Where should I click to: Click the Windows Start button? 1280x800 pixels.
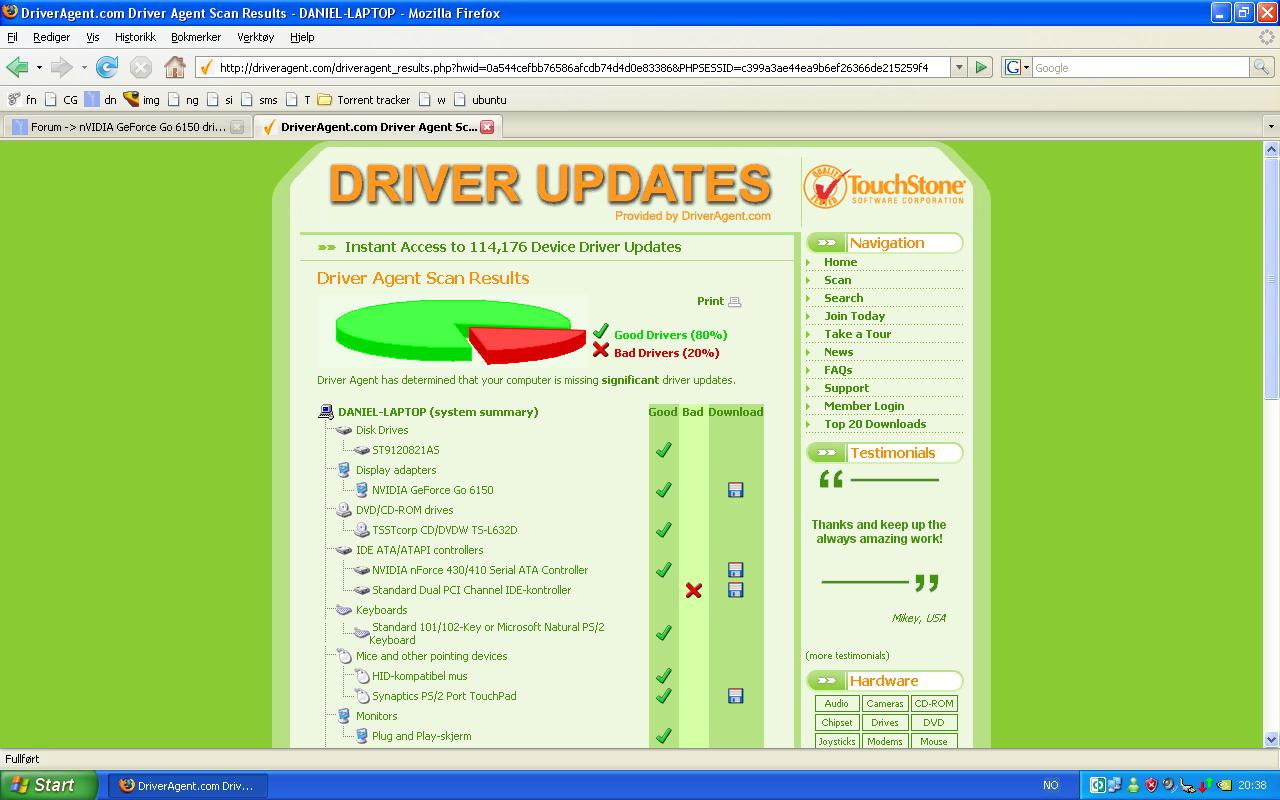click(x=49, y=785)
